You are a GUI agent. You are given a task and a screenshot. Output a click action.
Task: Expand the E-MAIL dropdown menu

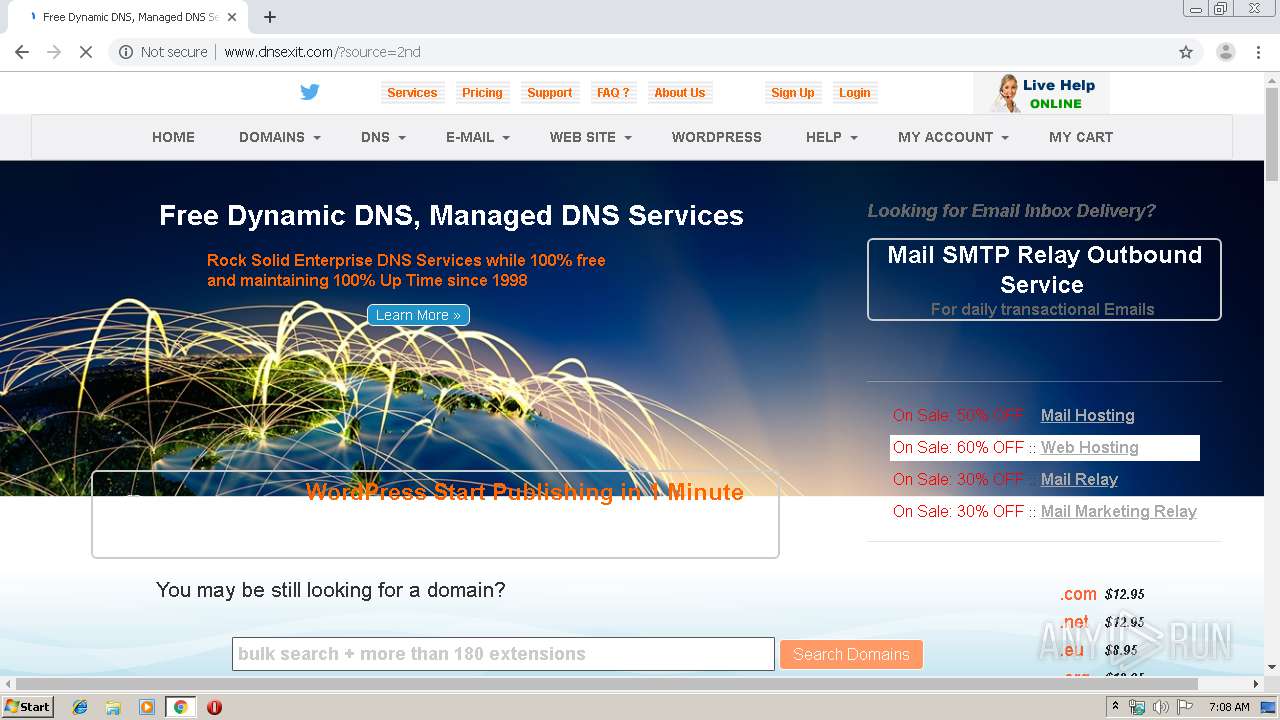point(477,137)
